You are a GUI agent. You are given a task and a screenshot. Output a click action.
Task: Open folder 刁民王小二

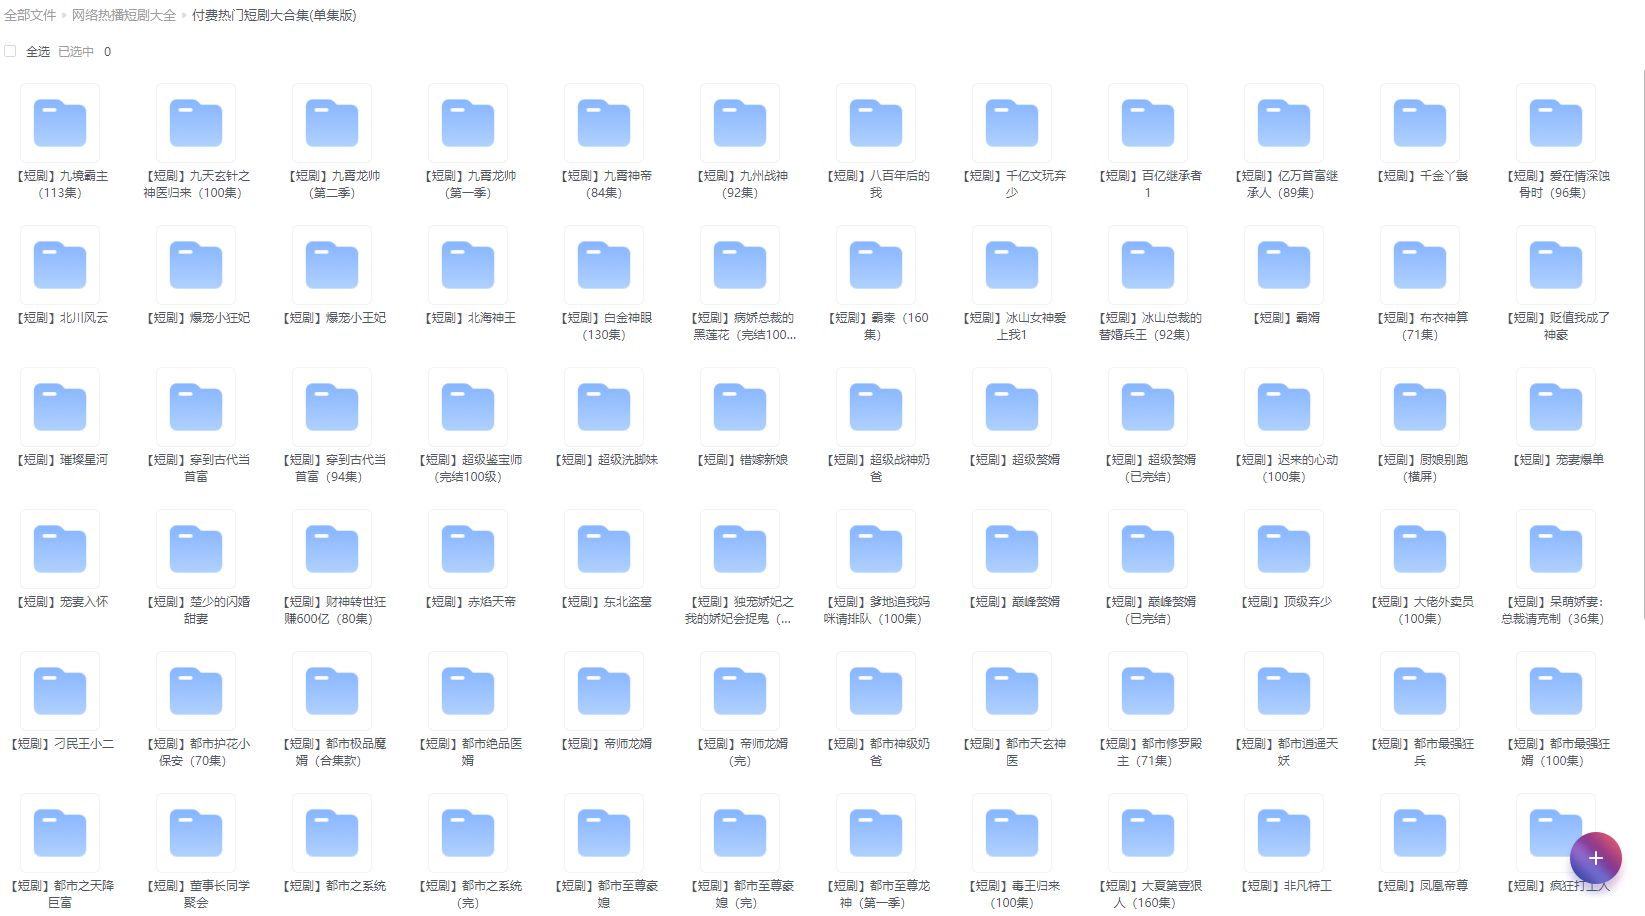pyautogui.click(x=60, y=691)
